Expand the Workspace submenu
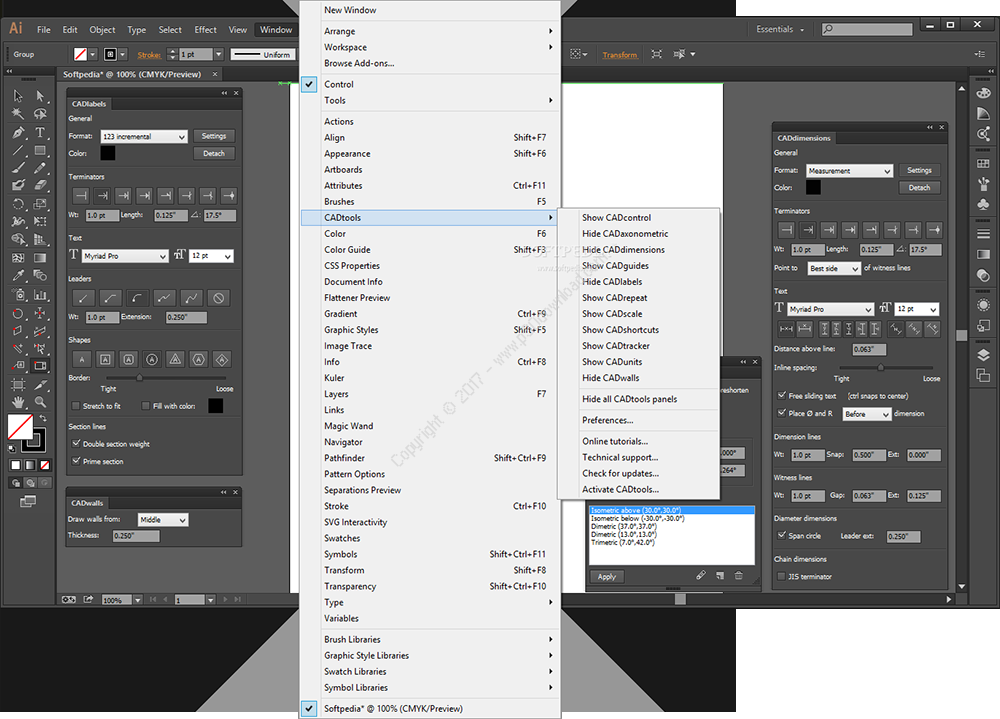Screen dimensions: 1000x719 click(x=430, y=47)
